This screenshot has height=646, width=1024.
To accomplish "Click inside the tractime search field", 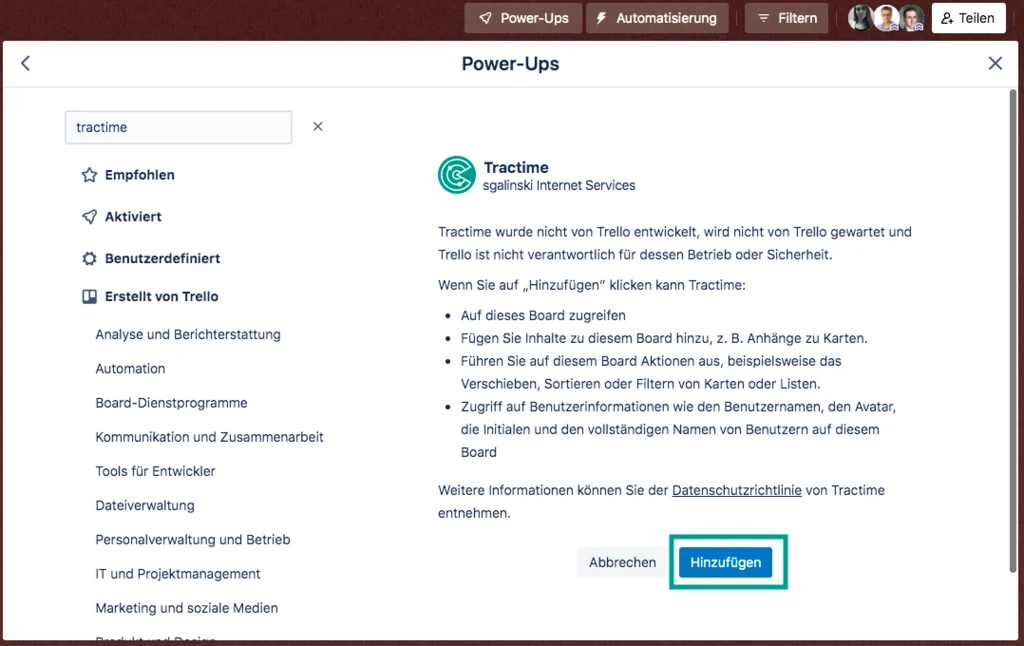I will tap(178, 127).
